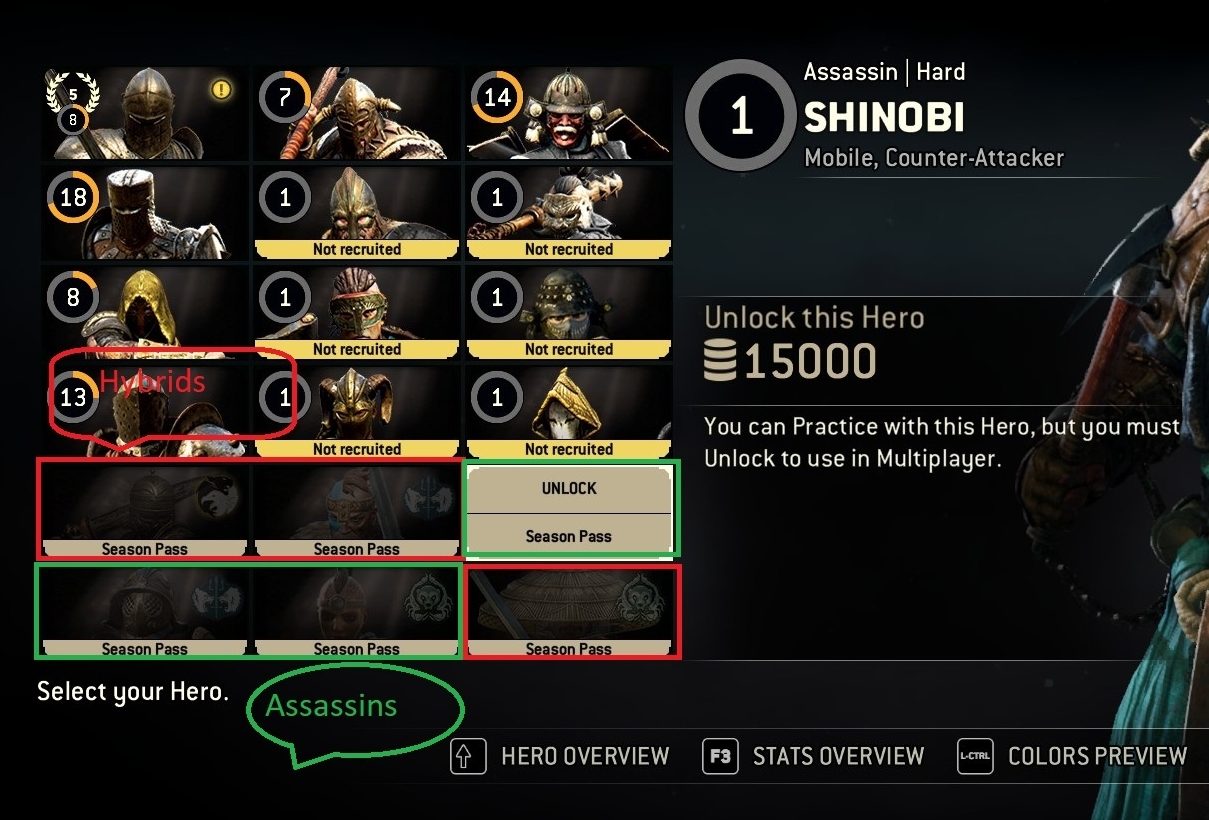Screen dimensions: 1209x820
Task: Select the level 14 samurai hero
Action: pos(568,114)
